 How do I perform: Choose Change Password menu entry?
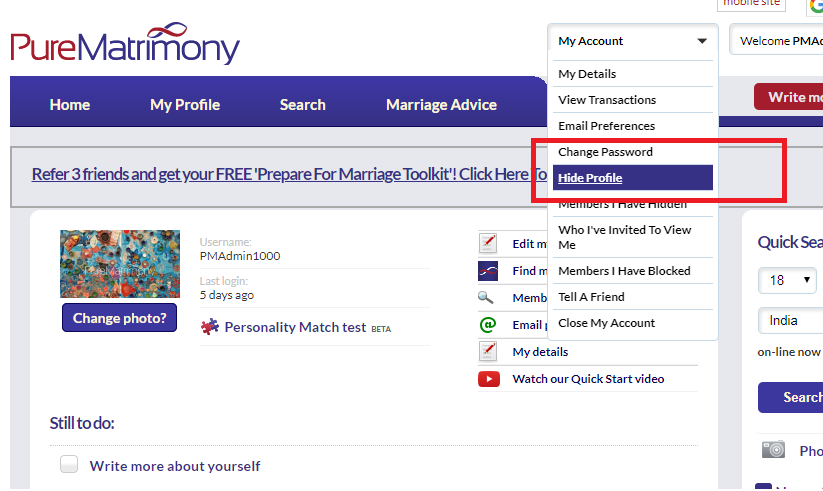click(x=632, y=152)
